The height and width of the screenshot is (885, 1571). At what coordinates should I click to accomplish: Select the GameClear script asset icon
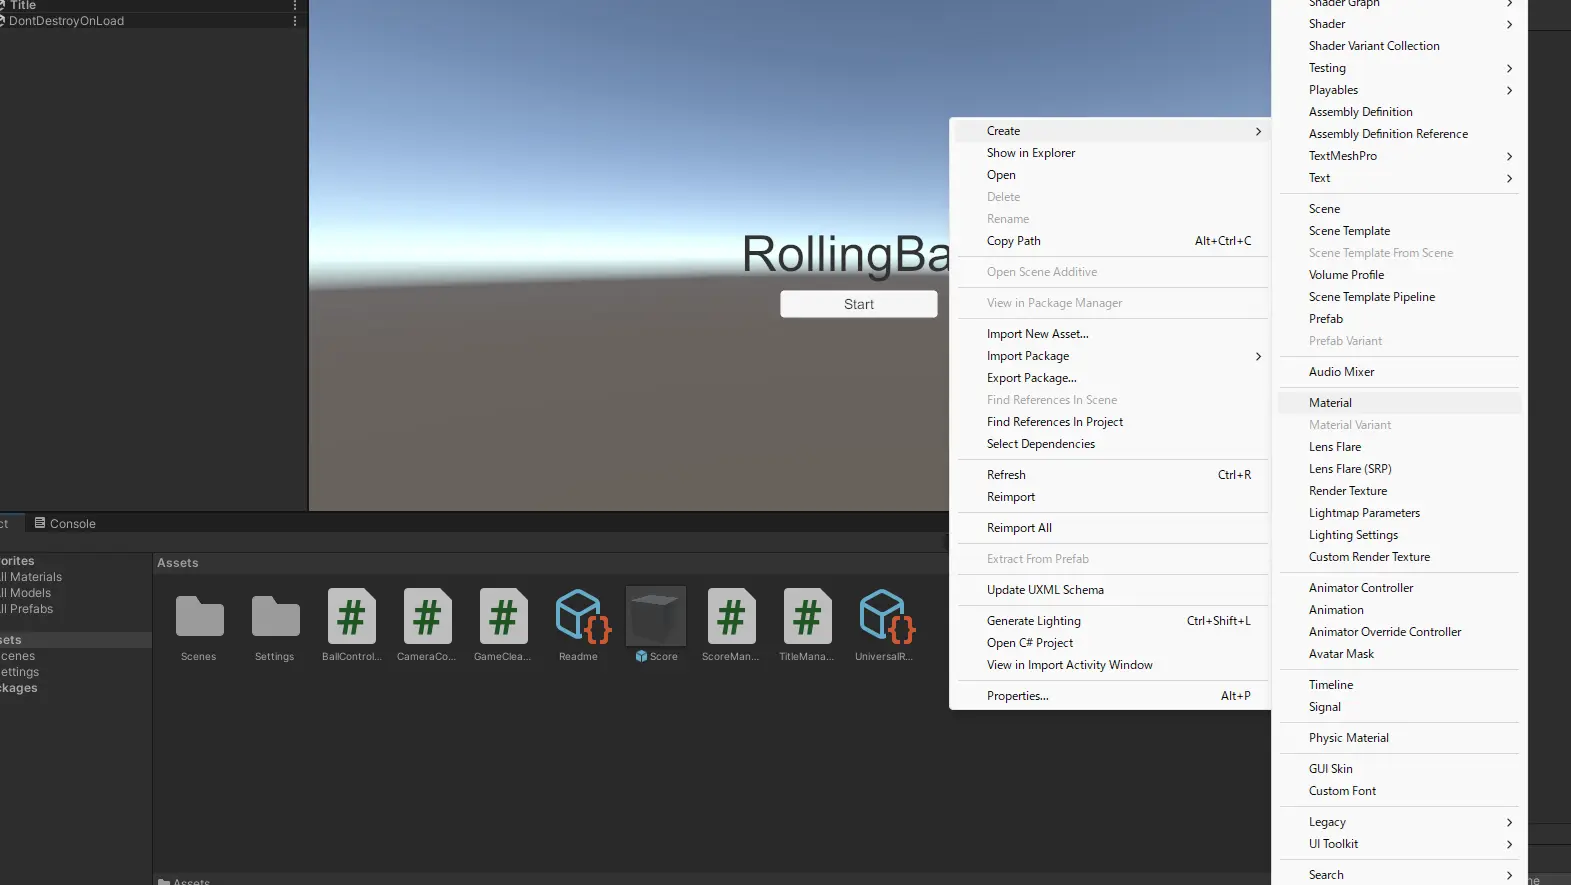[503, 617]
